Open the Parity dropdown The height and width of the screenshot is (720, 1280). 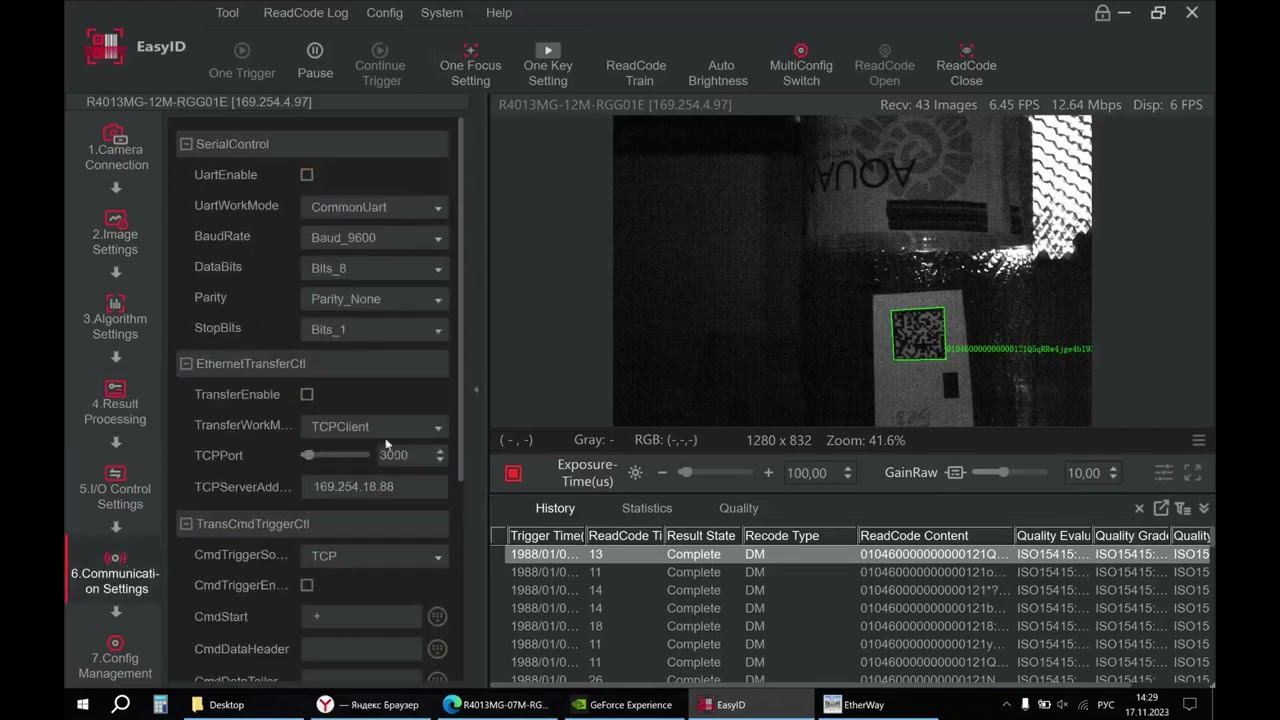(374, 299)
